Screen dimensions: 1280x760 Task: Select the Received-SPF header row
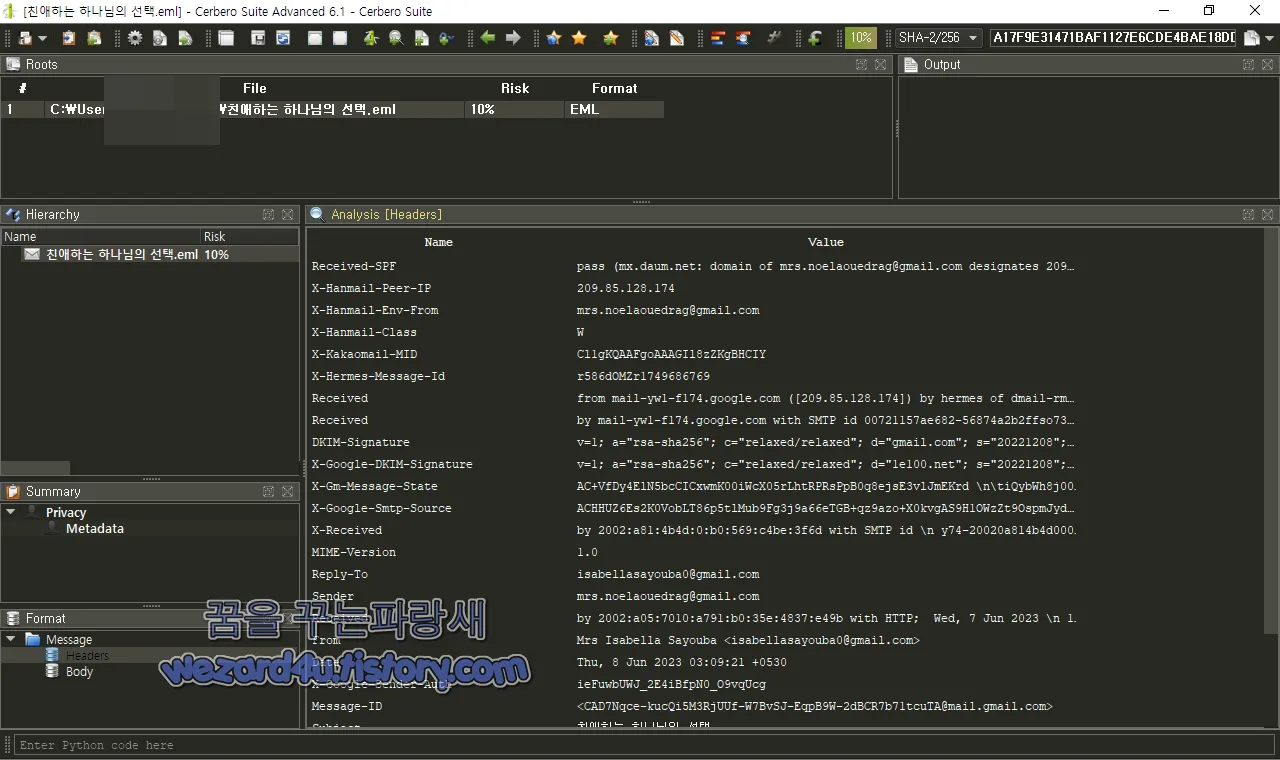pos(693,266)
